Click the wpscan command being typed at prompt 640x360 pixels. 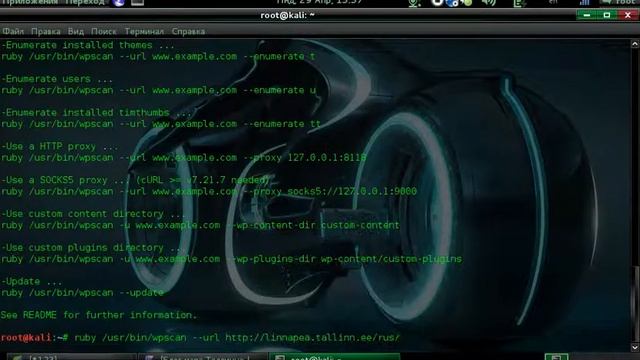pyautogui.click(x=237, y=338)
